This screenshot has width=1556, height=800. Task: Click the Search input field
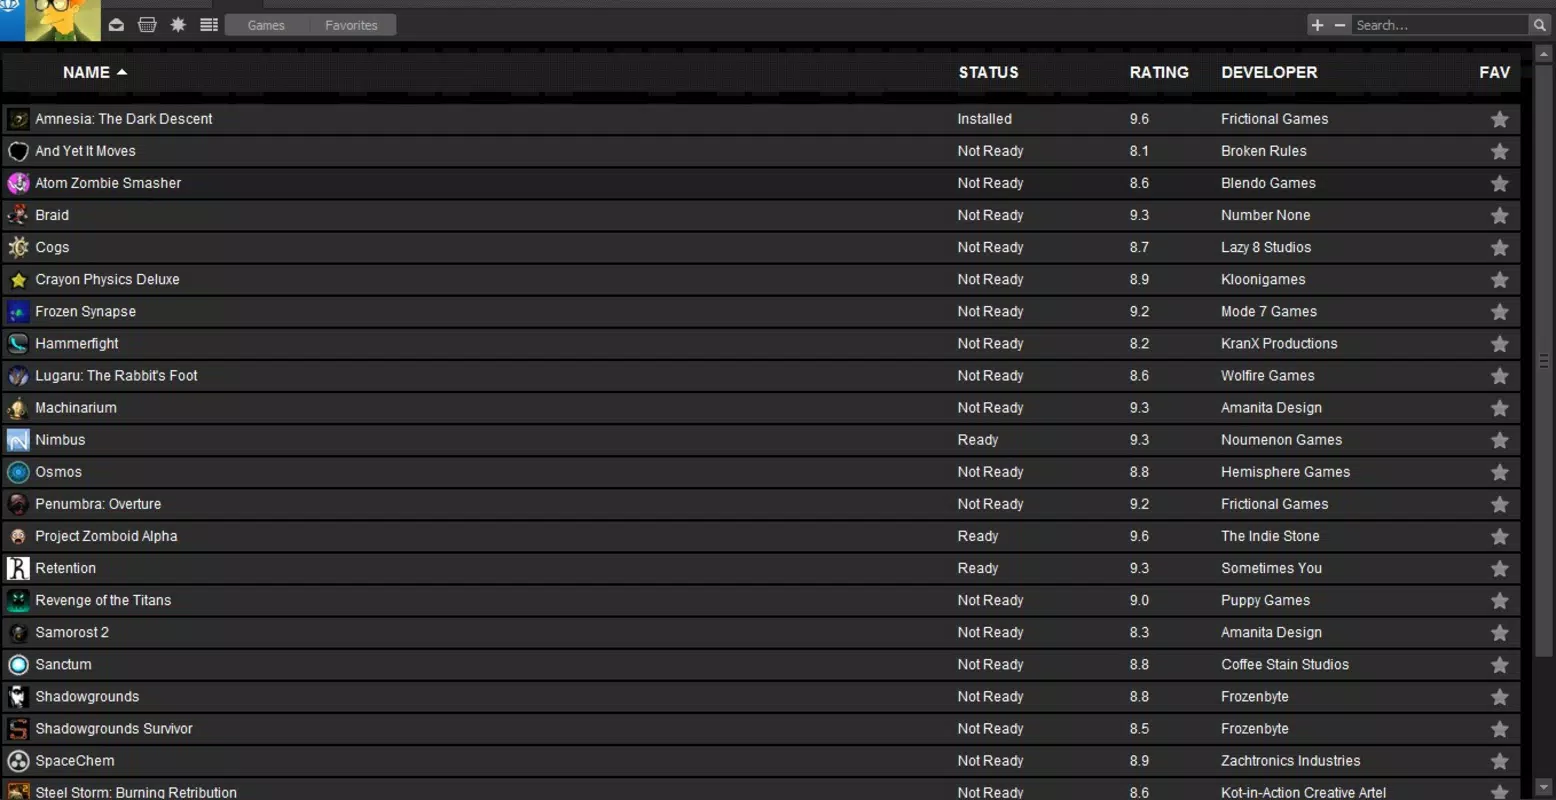(x=1440, y=25)
